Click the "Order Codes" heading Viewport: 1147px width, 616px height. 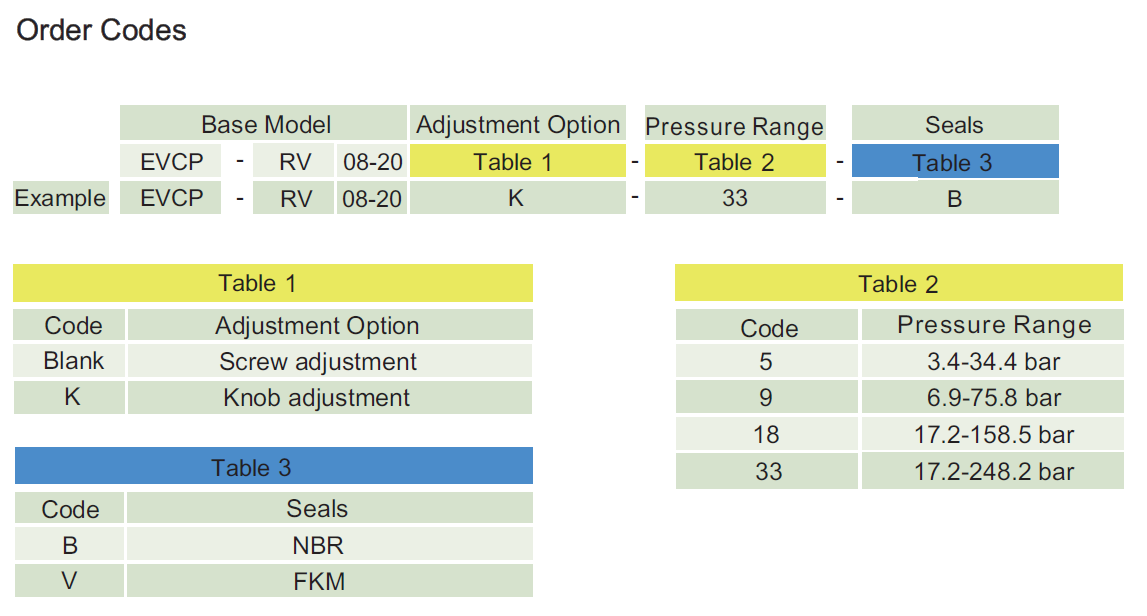click(101, 31)
